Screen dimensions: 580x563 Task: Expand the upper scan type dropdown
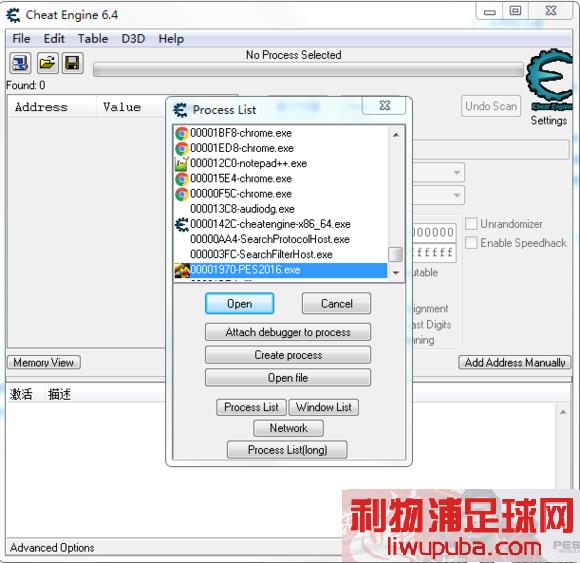pyautogui.click(x=457, y=172)
